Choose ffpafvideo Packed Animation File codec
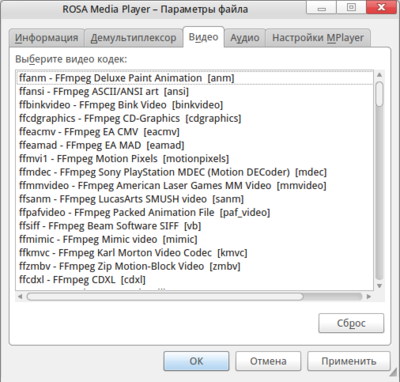 (x=195, y=212)
